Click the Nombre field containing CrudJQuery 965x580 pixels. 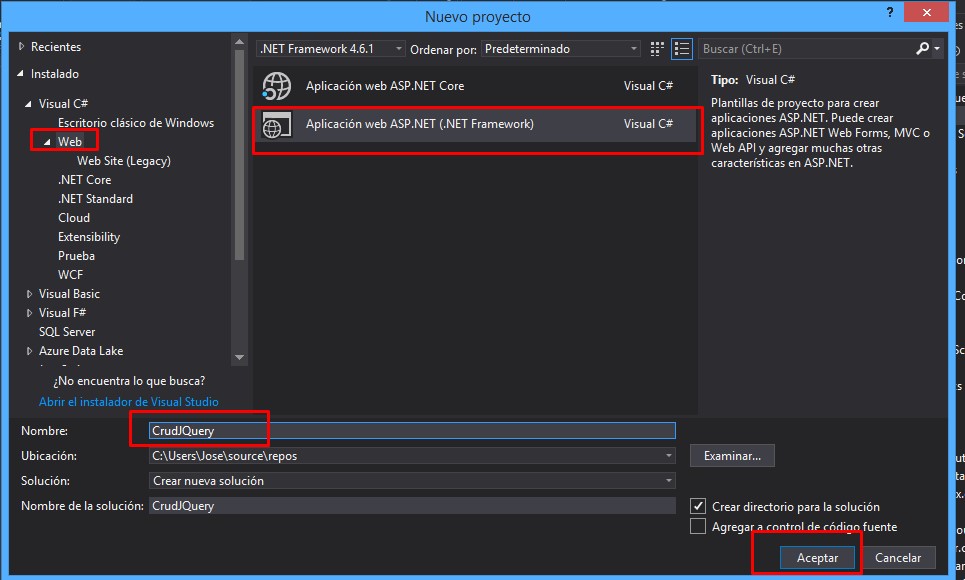point(400,430)
